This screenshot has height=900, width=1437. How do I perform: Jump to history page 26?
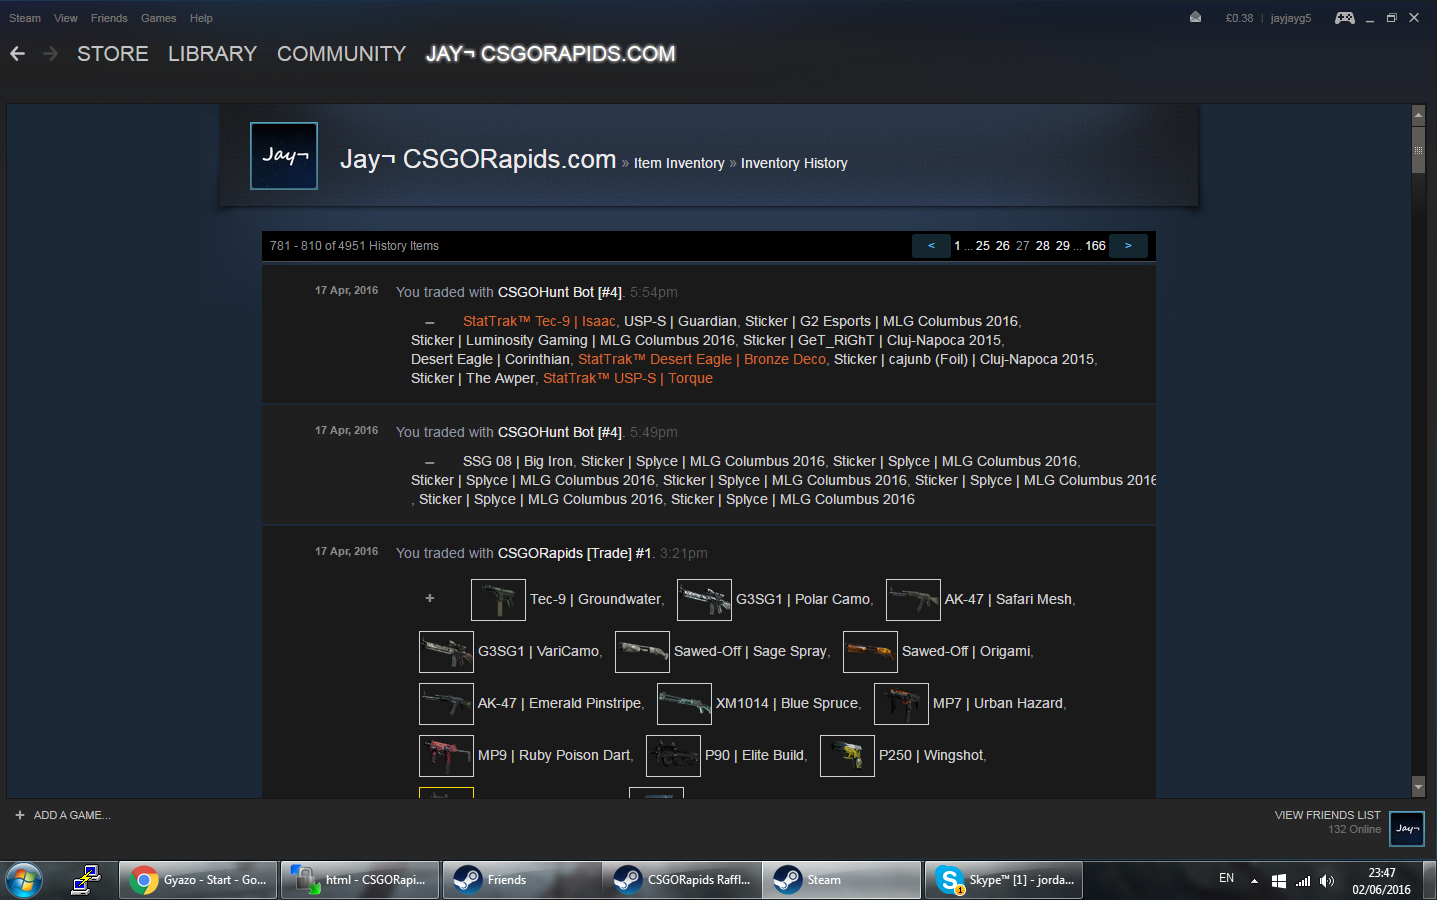point(1003,246)
